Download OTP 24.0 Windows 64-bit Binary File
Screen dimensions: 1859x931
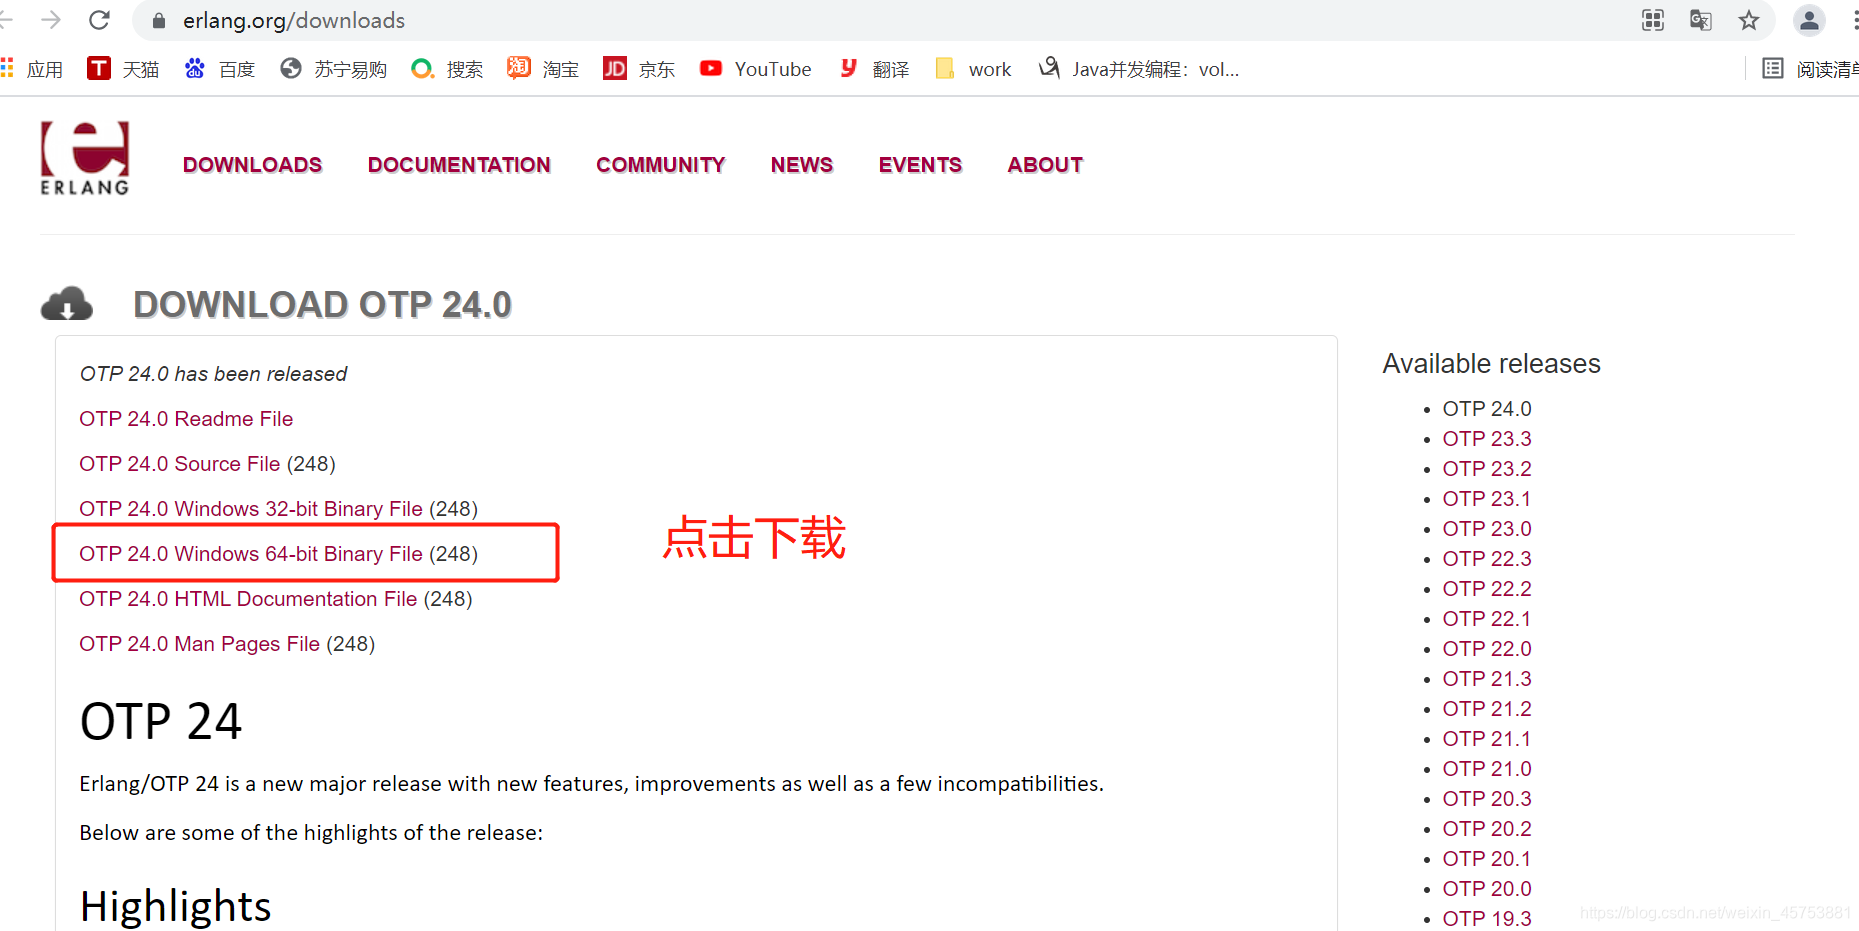[251, 554]
